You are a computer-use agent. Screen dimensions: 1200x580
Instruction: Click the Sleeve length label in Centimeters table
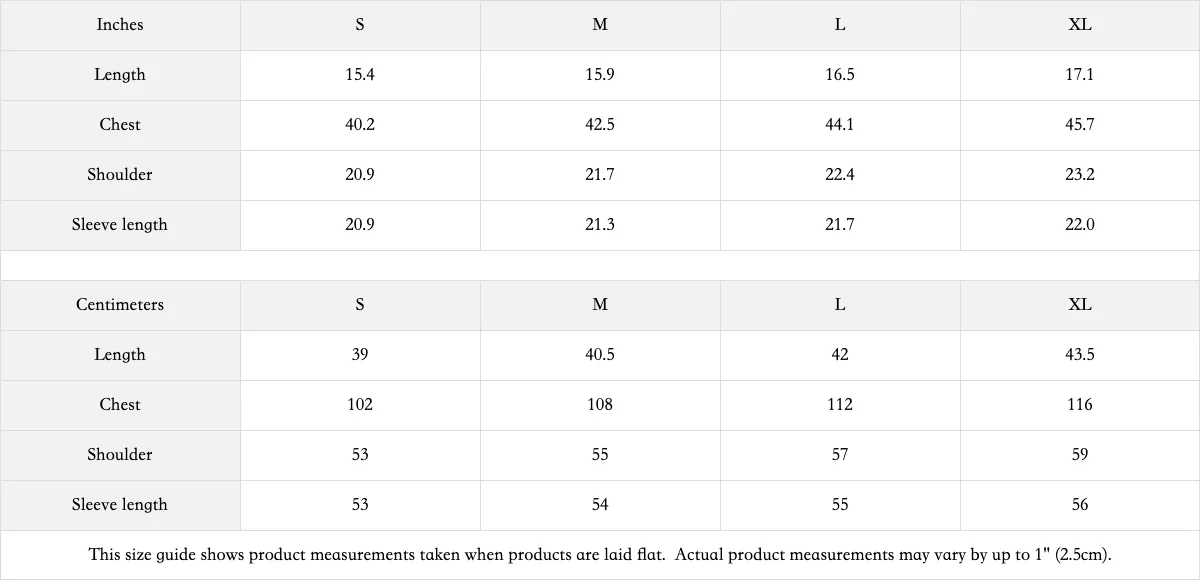(120, 505)
